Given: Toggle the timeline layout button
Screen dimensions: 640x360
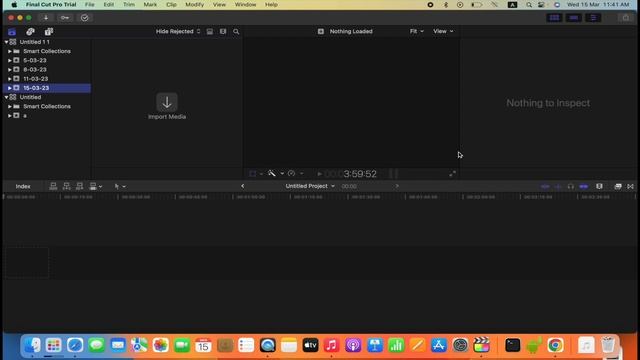Looking at the screenshot, I should (573, 18).
